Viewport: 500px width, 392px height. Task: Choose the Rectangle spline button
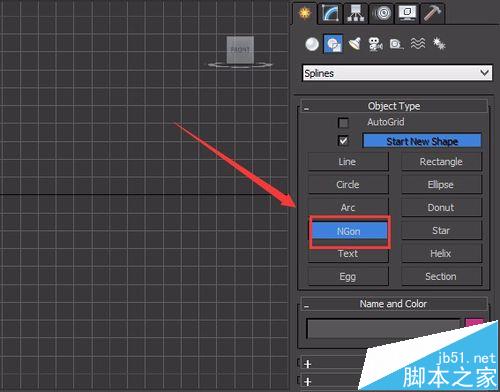pos(441,162)
